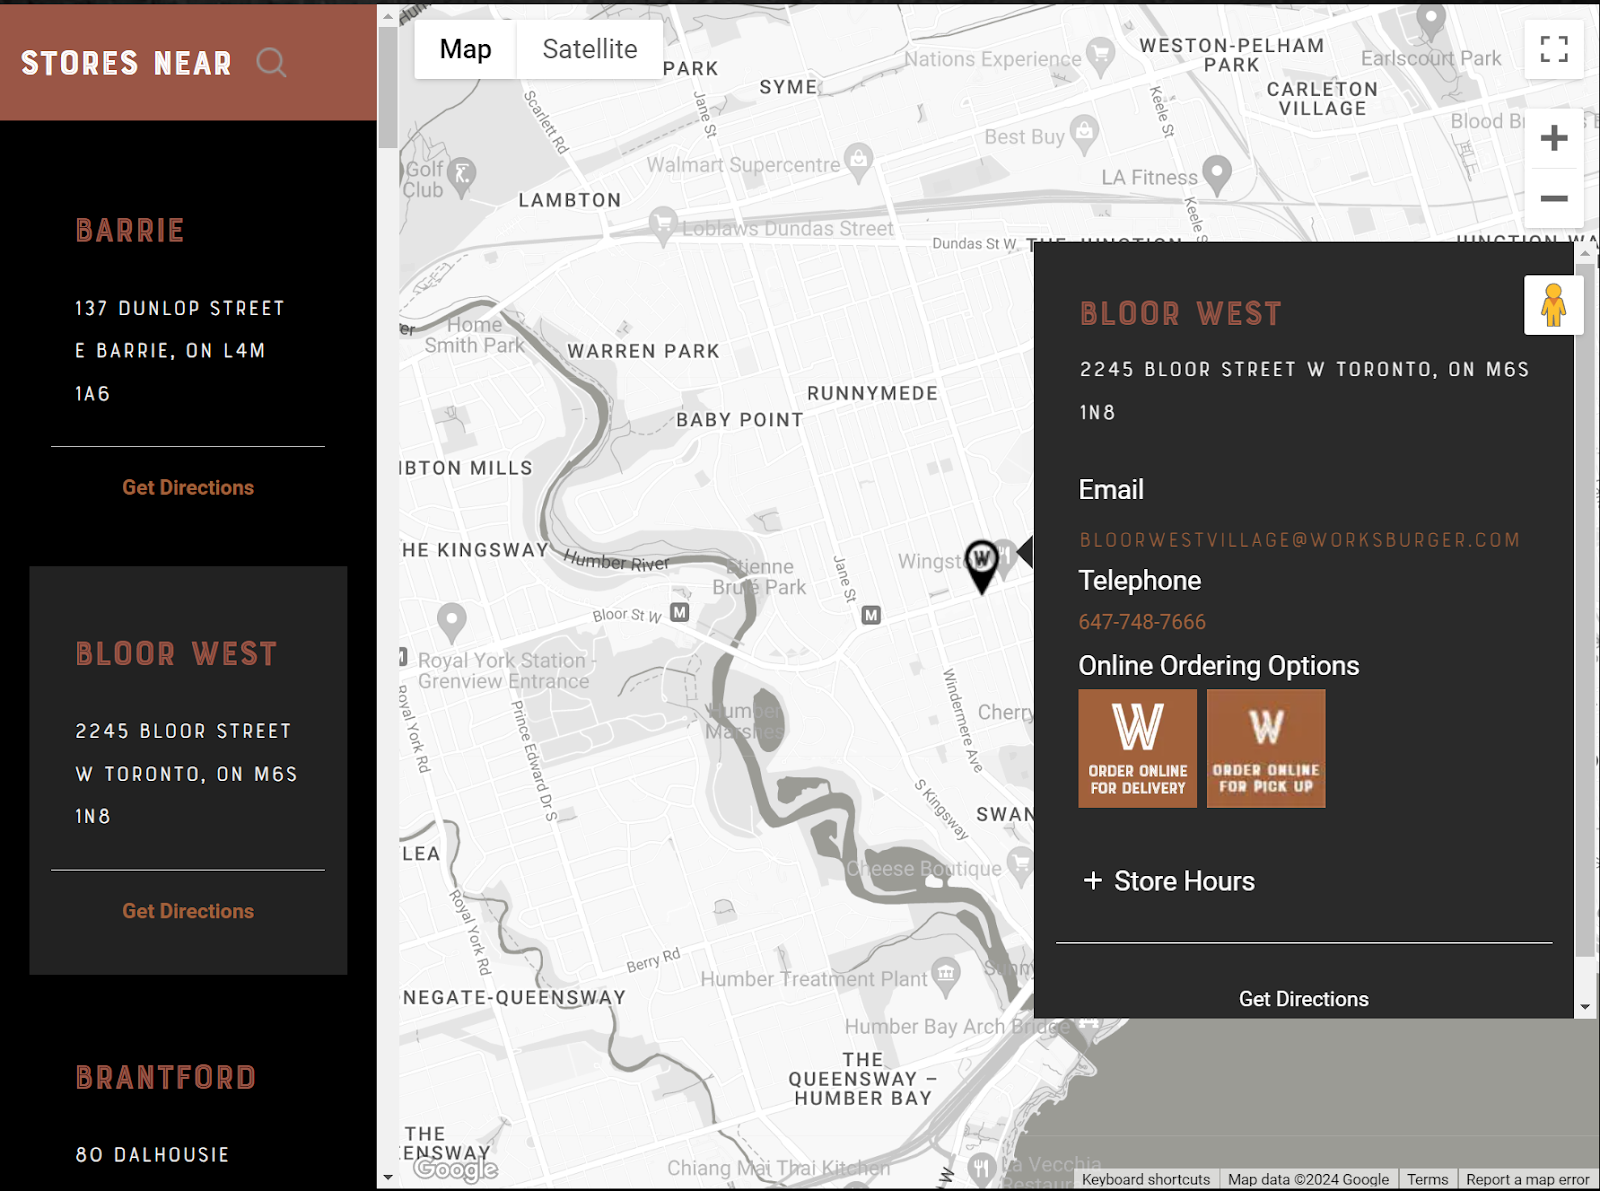Click the popup panel scroll down arrow
This screenshot has width=1600, height=1191.
(1586, 1008)
